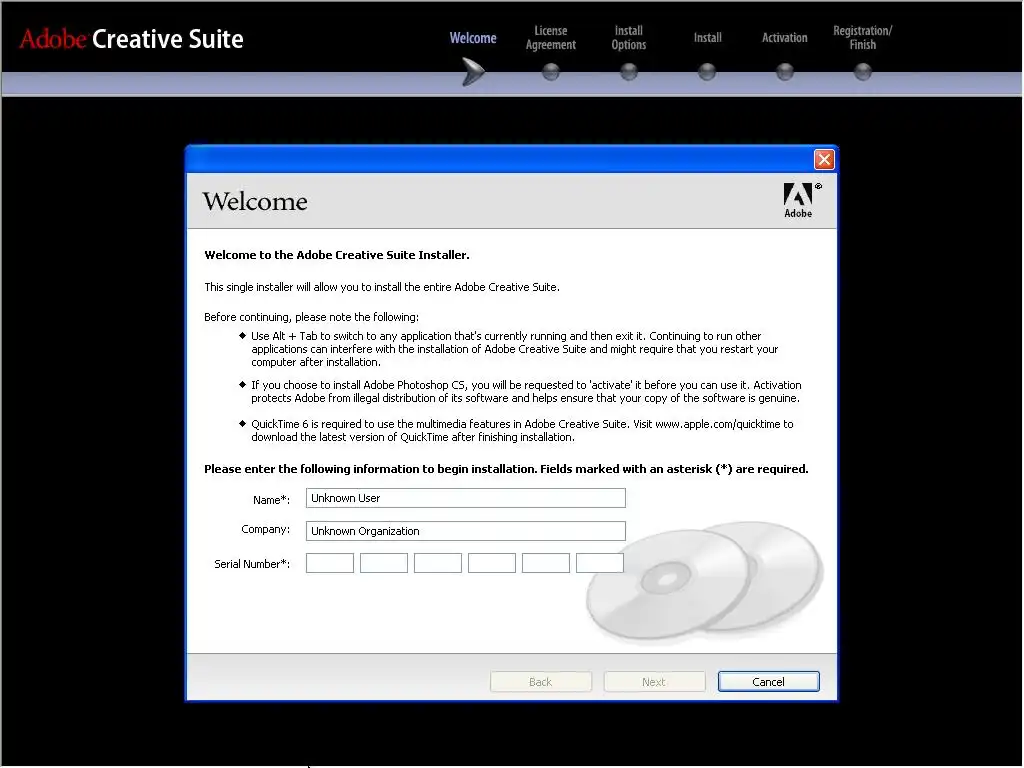
Task: Click the License Agreement step dot
Action: click(551, 71)
